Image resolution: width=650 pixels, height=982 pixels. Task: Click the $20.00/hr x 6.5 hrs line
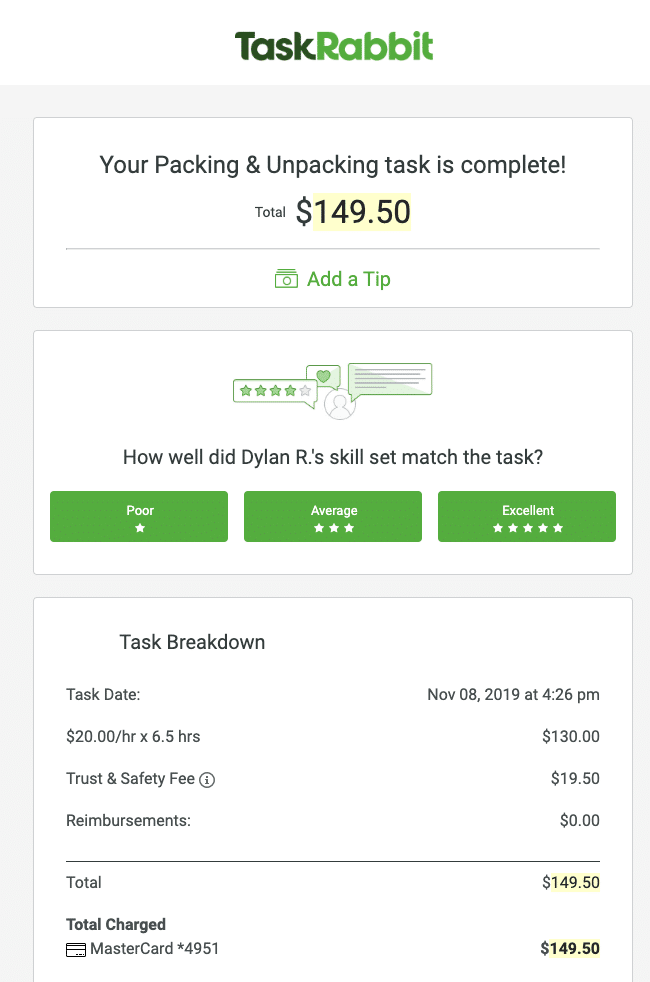pyautogui.click(x=133, y=737)
